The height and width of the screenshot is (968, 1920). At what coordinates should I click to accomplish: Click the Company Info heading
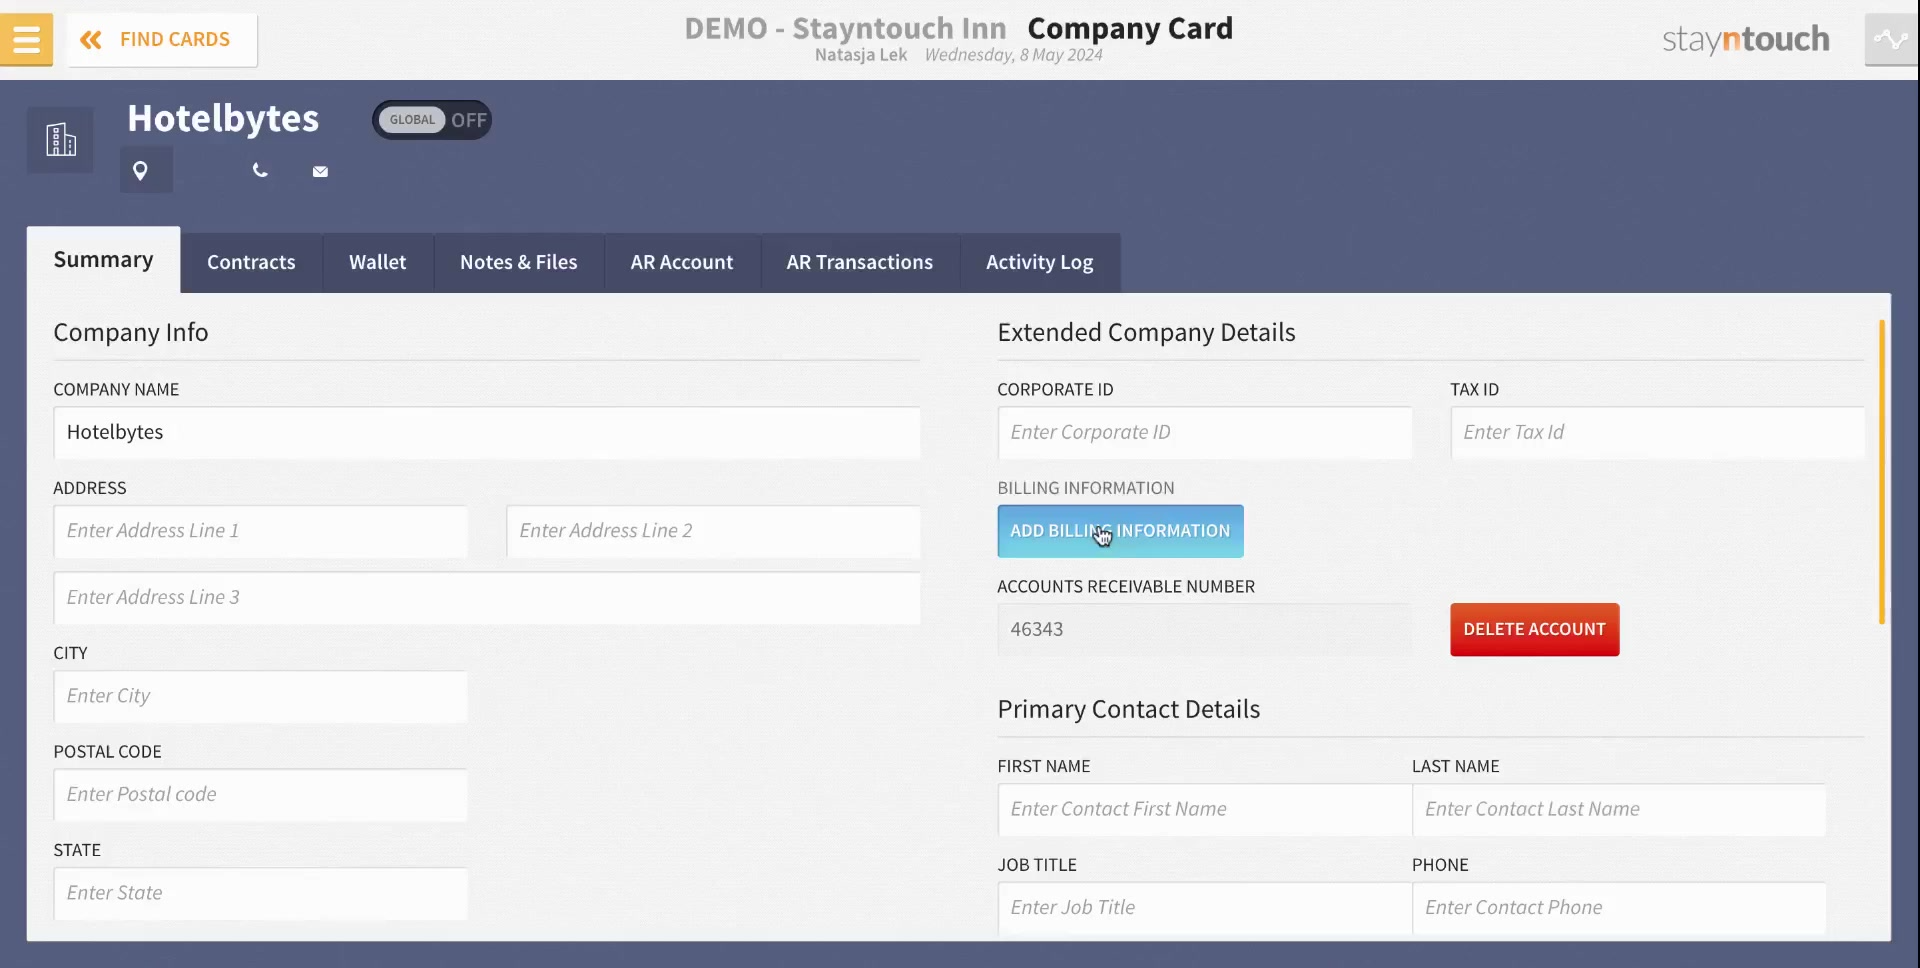coord(131,332)
